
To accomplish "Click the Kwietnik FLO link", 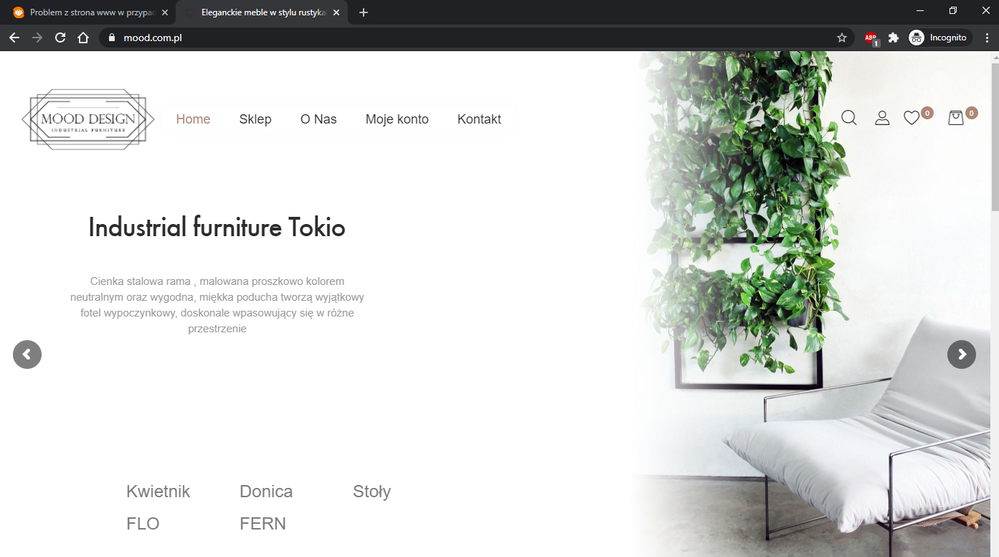I will (x=158, y=507).
